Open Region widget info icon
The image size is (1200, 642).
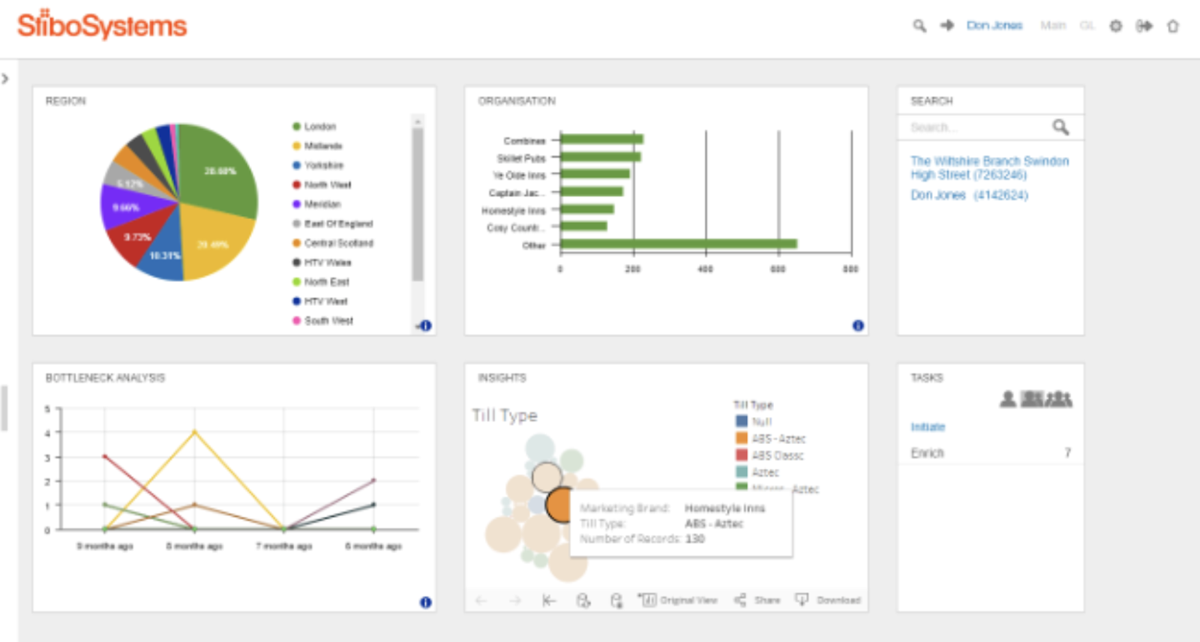(425, 325)
